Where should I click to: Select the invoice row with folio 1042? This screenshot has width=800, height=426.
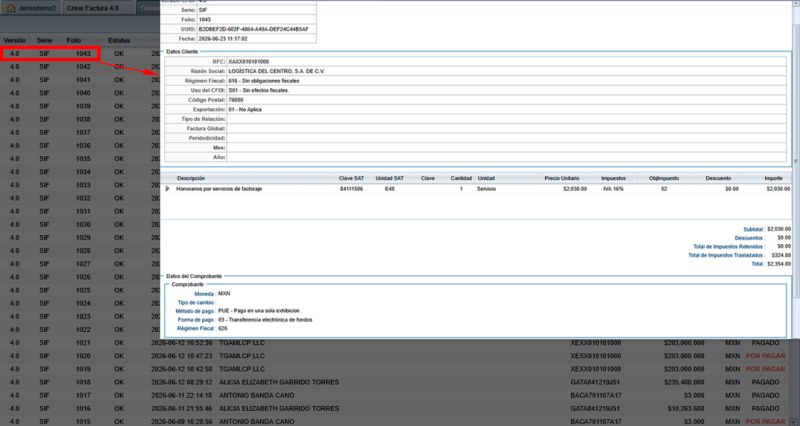pos(80,67)
